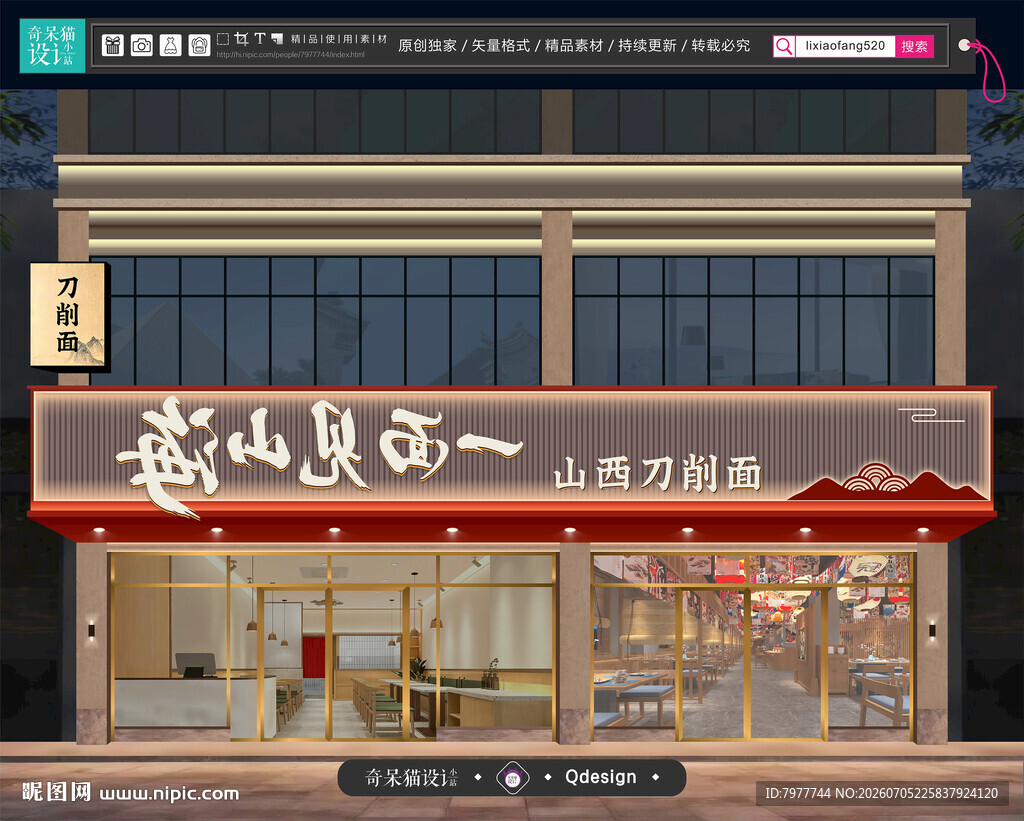
Task: Click the lixiaofang520 search field
Action: tap(845, 46)
